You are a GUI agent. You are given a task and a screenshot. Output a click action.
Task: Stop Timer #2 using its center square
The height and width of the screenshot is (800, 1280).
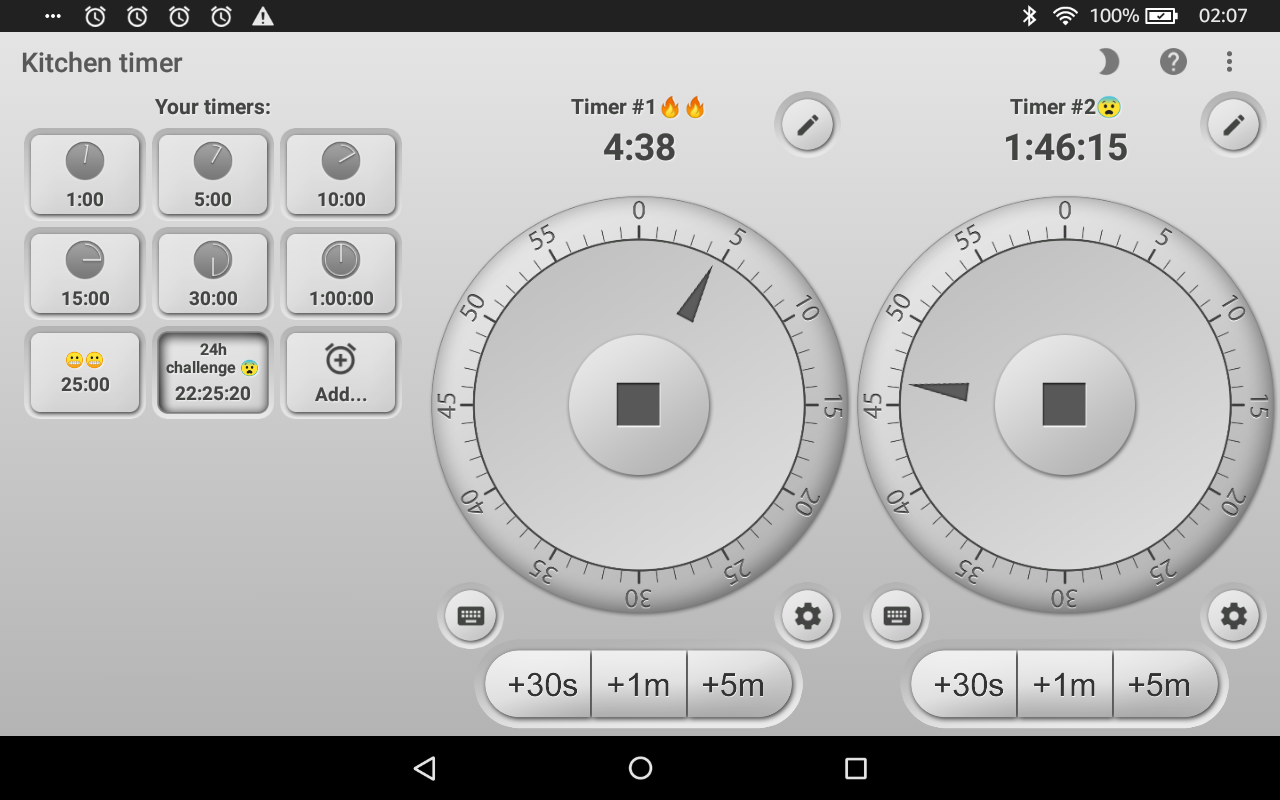(1064, 405)
